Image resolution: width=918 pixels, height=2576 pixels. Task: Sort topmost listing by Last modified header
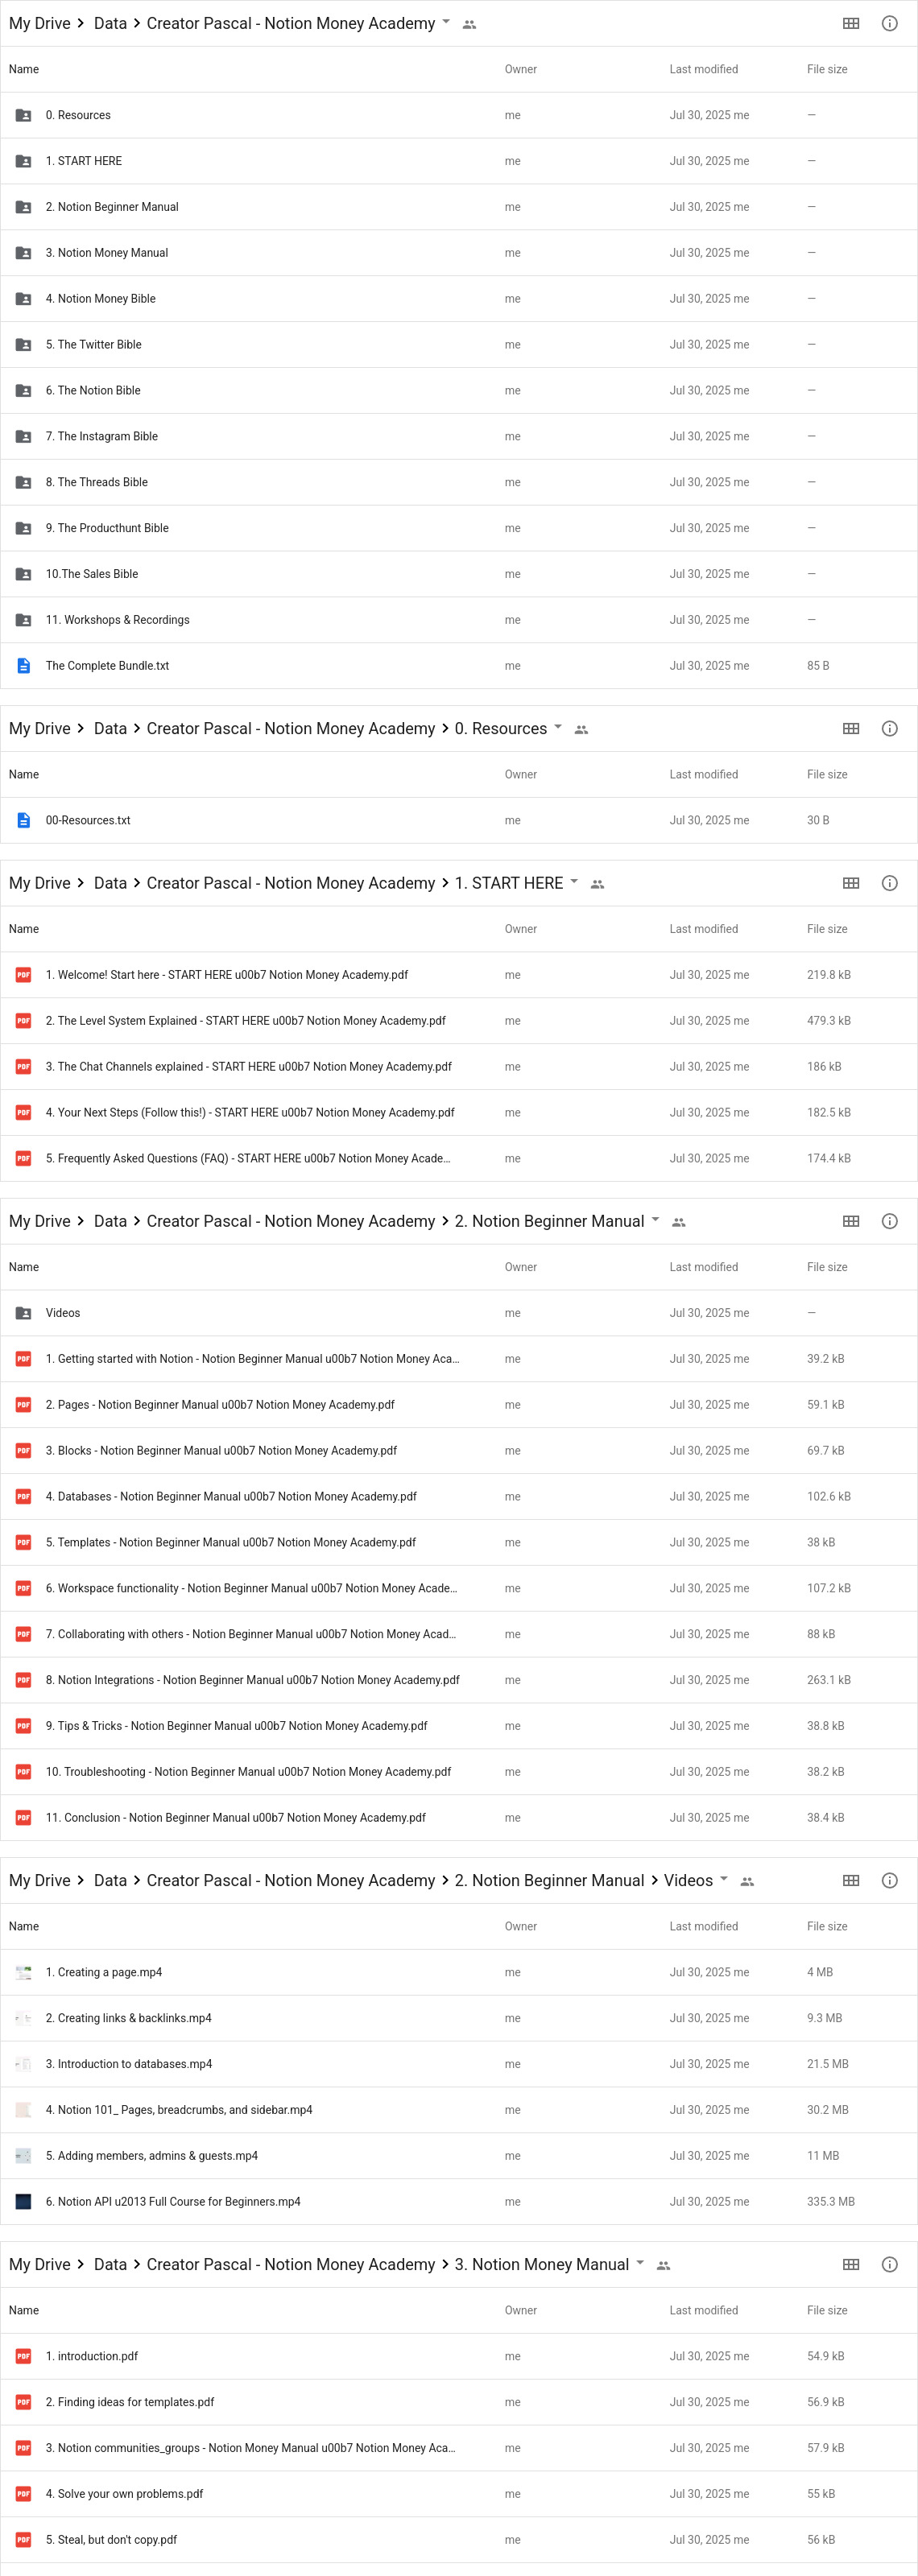[704, 70]
